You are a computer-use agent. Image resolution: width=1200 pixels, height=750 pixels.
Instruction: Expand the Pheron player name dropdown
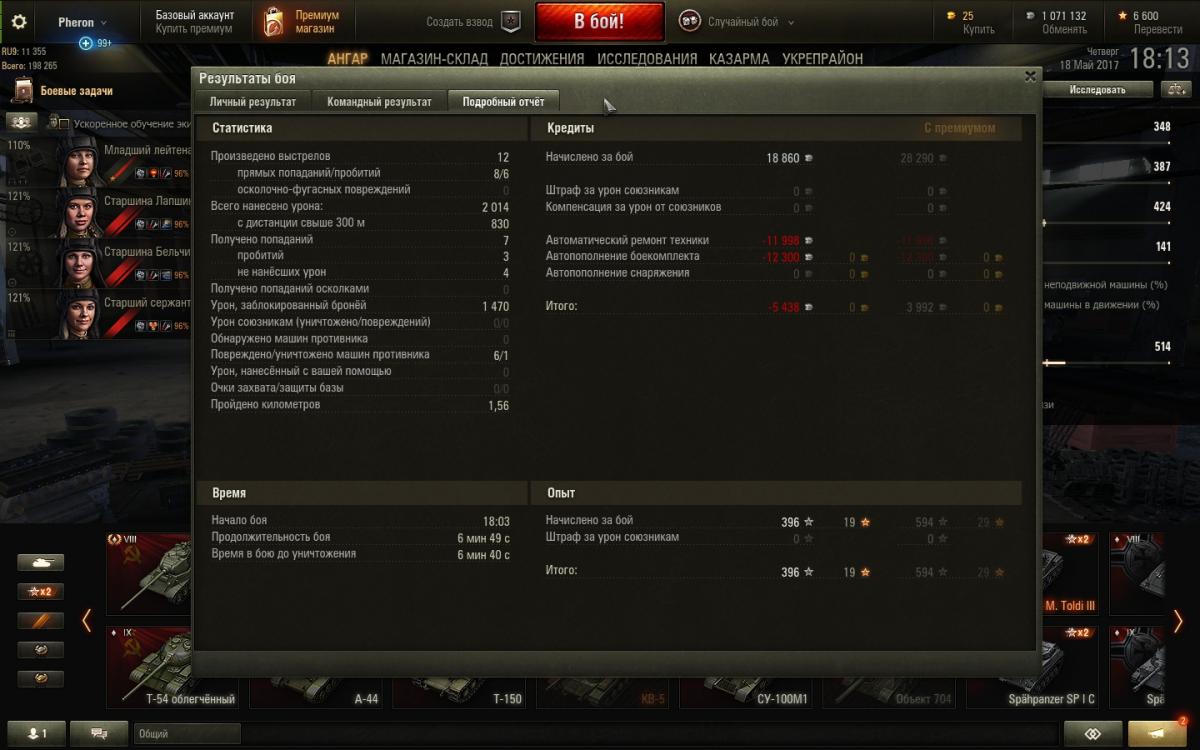point(82,22)
